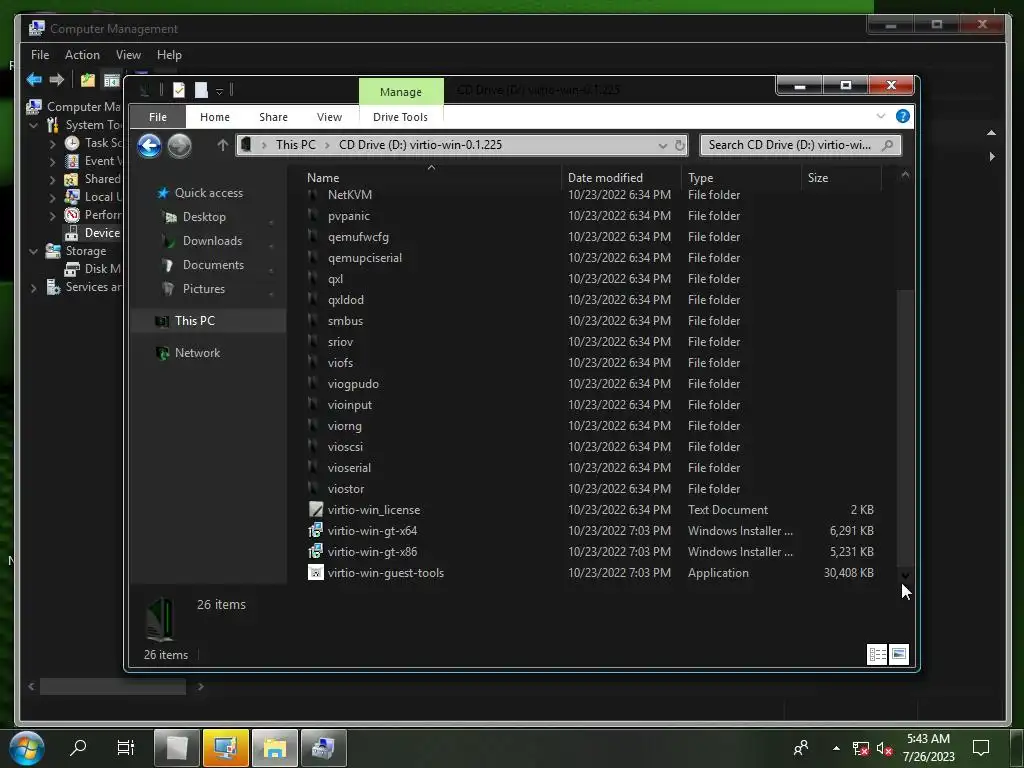The image size is (1024, 768).
Task: Select the virtio-win_license text file icon
Action: [315, 509]
